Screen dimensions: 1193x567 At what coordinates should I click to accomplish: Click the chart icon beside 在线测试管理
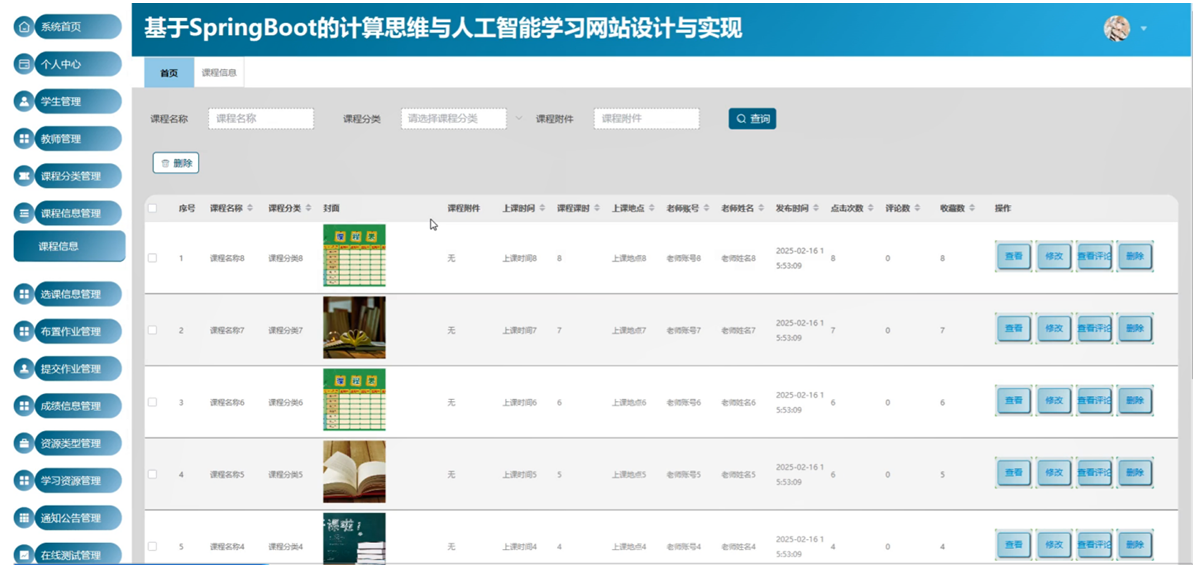[x=24, y=555]
